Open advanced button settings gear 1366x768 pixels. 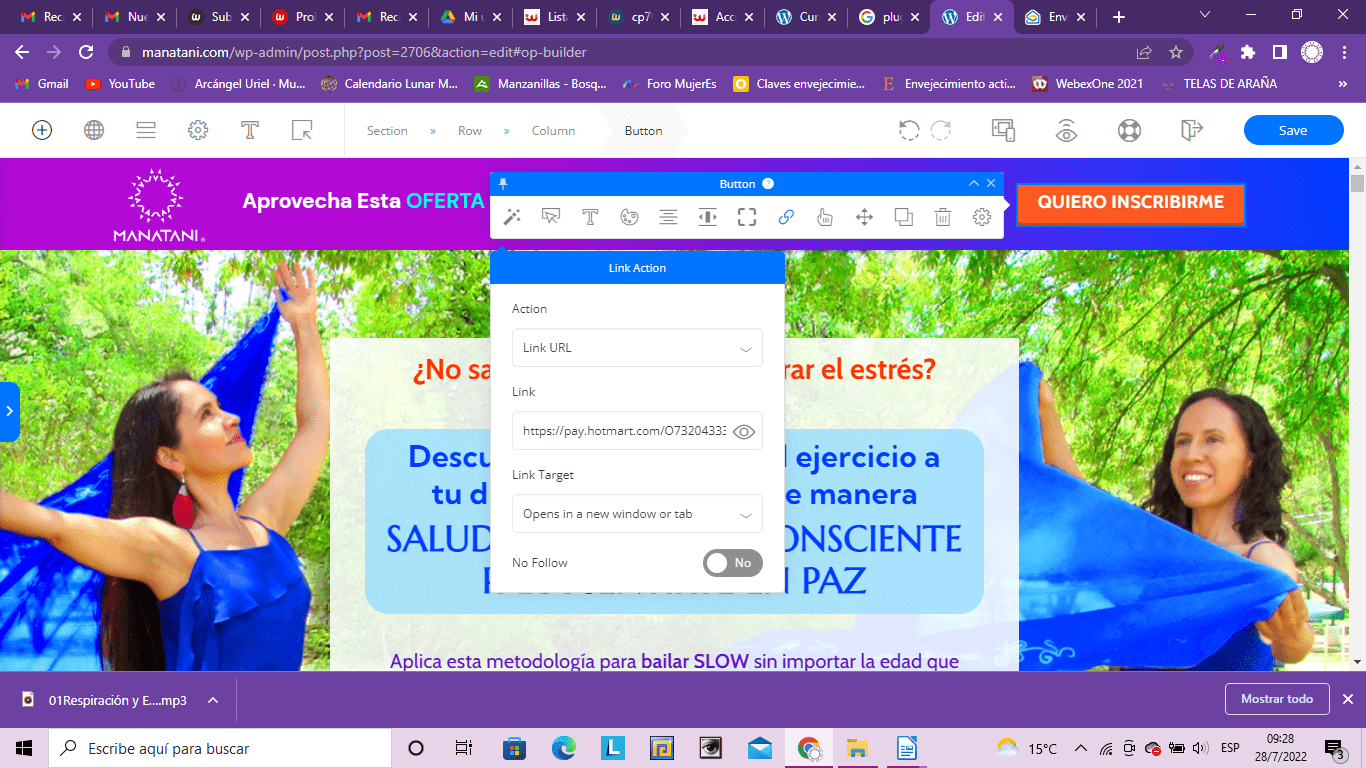pos(982,217)
